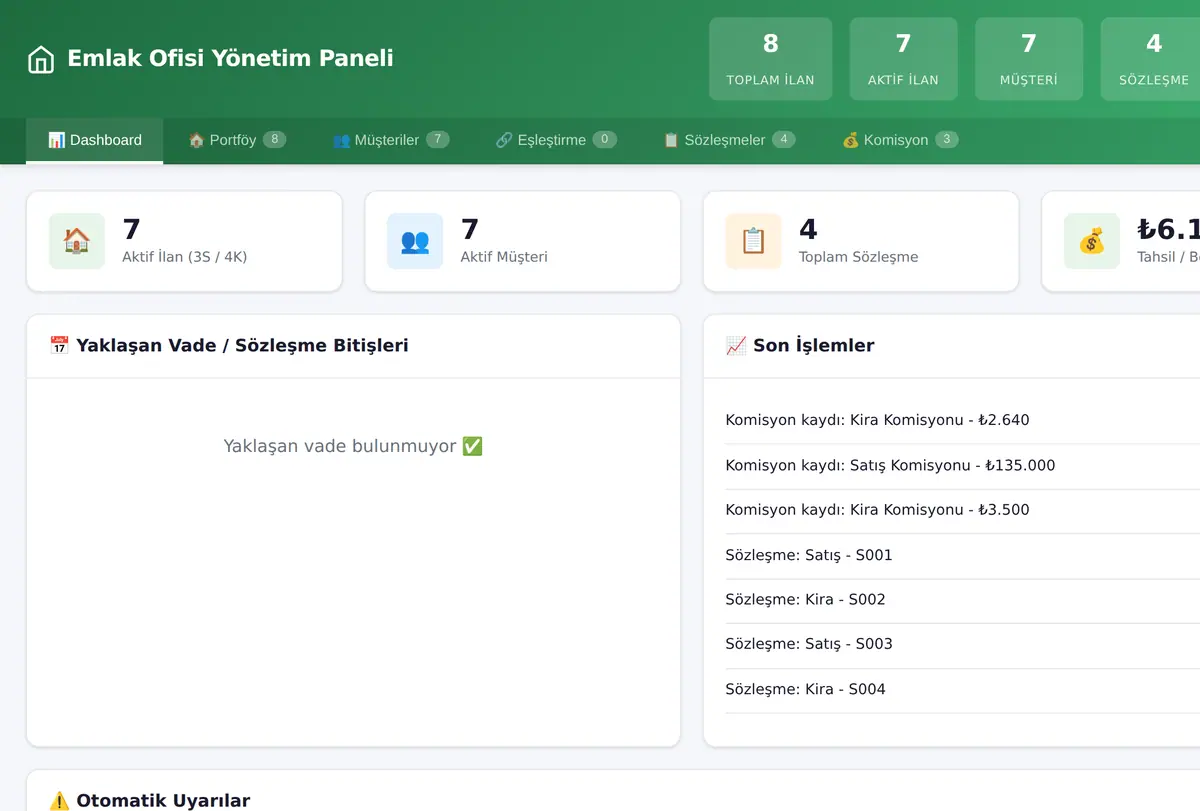Click the Emlak Ofisi Yönetim Paneli title
The image size is (1200, 811).
(x=230, y=58)
